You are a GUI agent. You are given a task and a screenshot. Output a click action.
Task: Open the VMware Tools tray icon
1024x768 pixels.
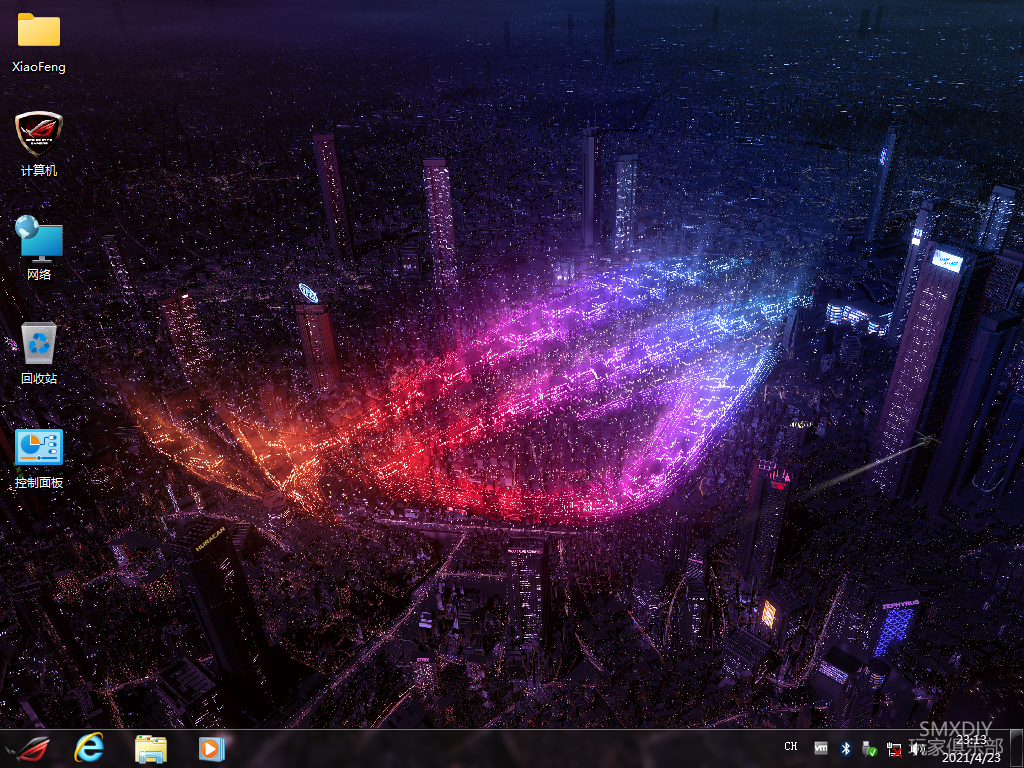pyautogui.click(x=821, y=748)
